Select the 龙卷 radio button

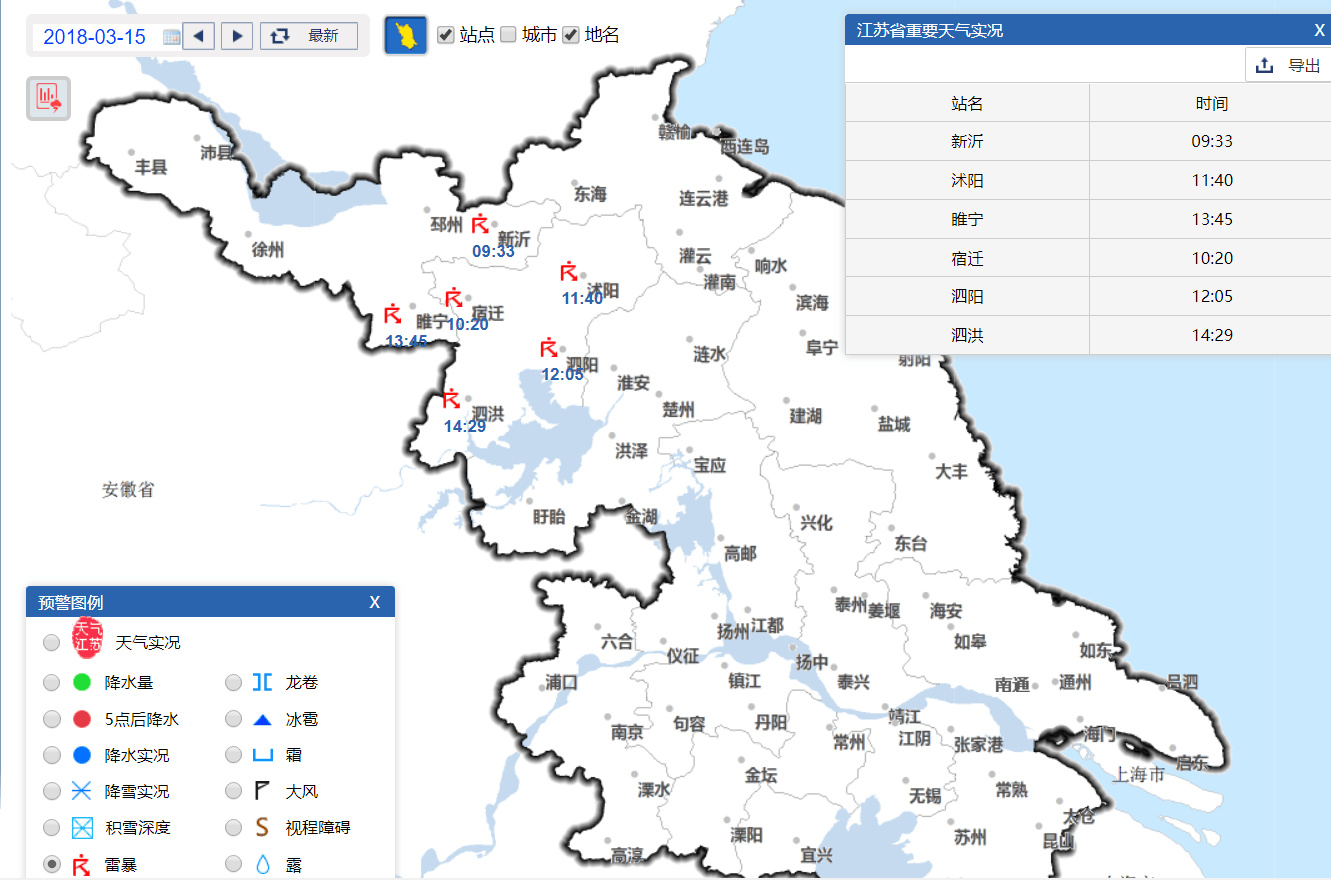pos(233,683)
